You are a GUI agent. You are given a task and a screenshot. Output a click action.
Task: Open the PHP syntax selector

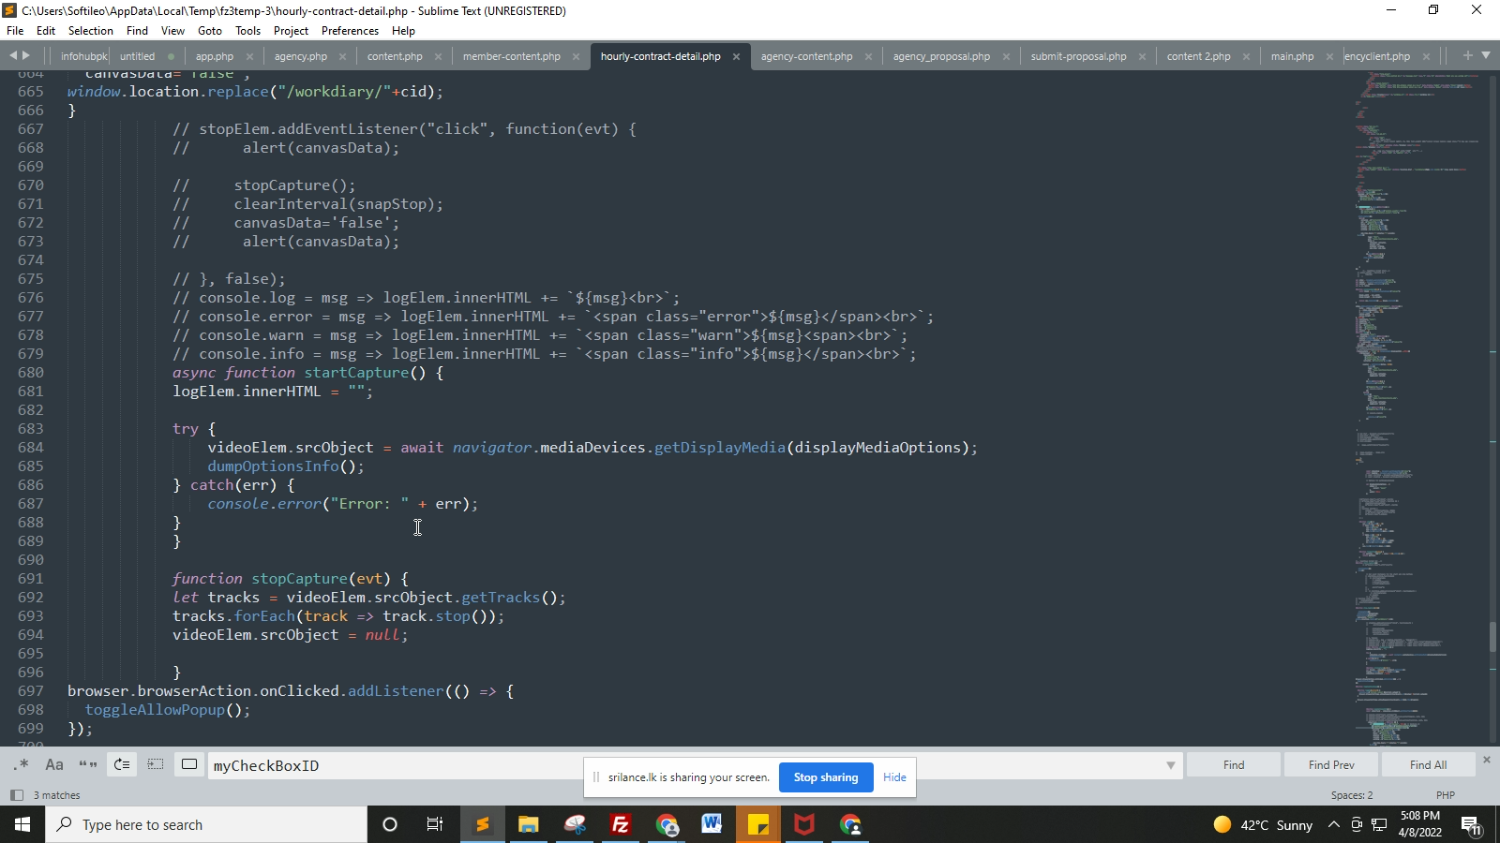tap(1445, 795)
